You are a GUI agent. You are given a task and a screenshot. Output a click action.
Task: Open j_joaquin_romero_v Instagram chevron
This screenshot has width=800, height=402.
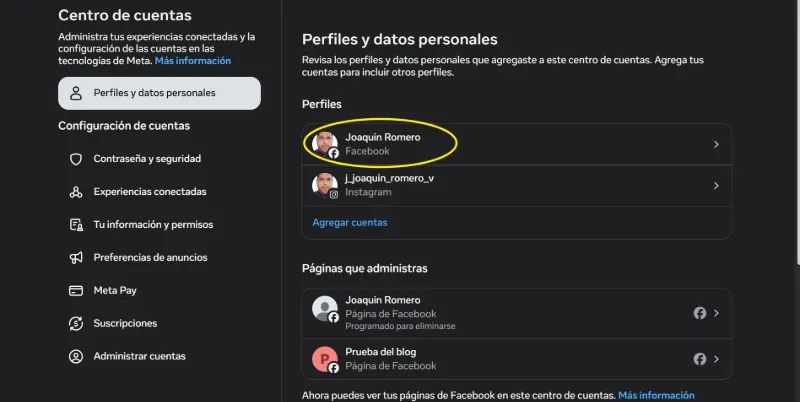(x=716, y=186)
